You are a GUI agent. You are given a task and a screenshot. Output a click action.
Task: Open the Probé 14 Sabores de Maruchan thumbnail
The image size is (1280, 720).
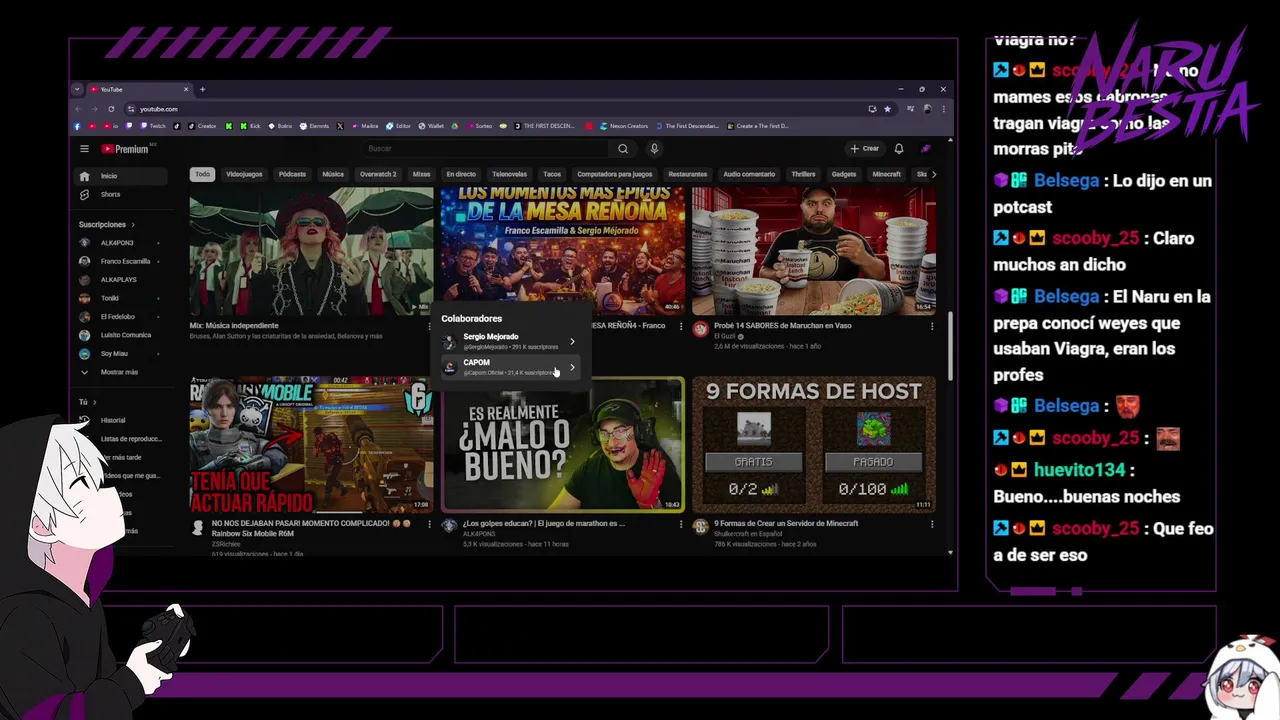pyautogui.click(x=814, y=251)
